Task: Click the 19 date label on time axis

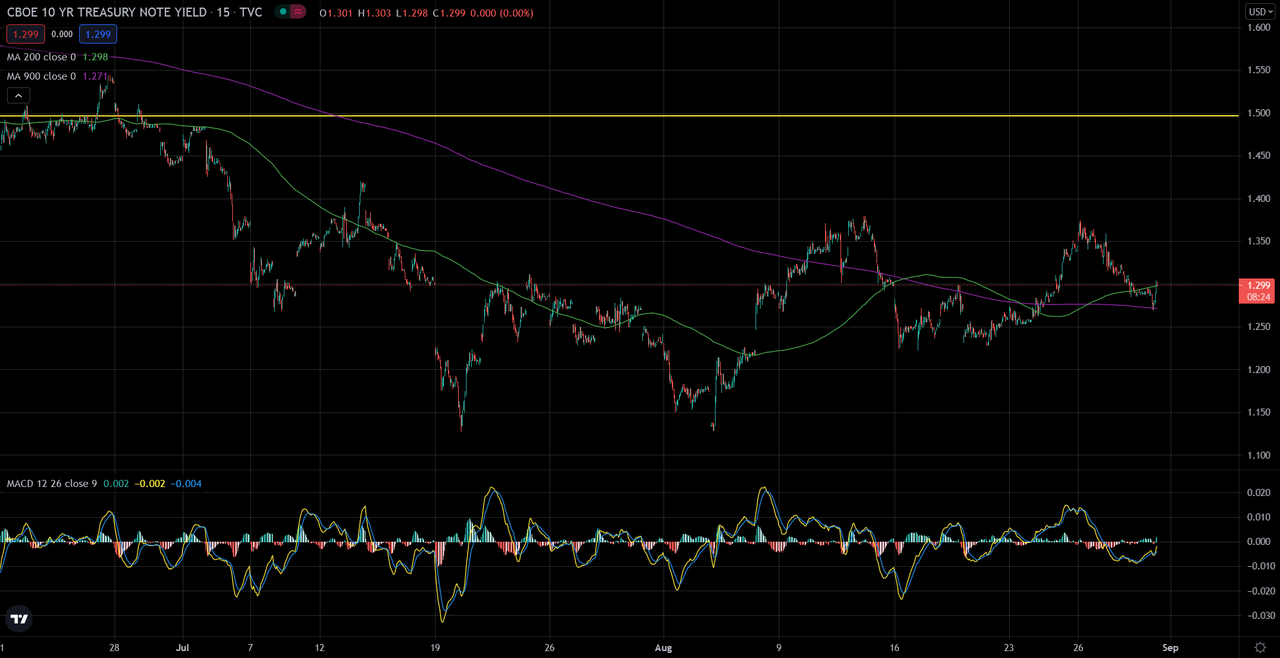Action: click(x=436, y=647)
